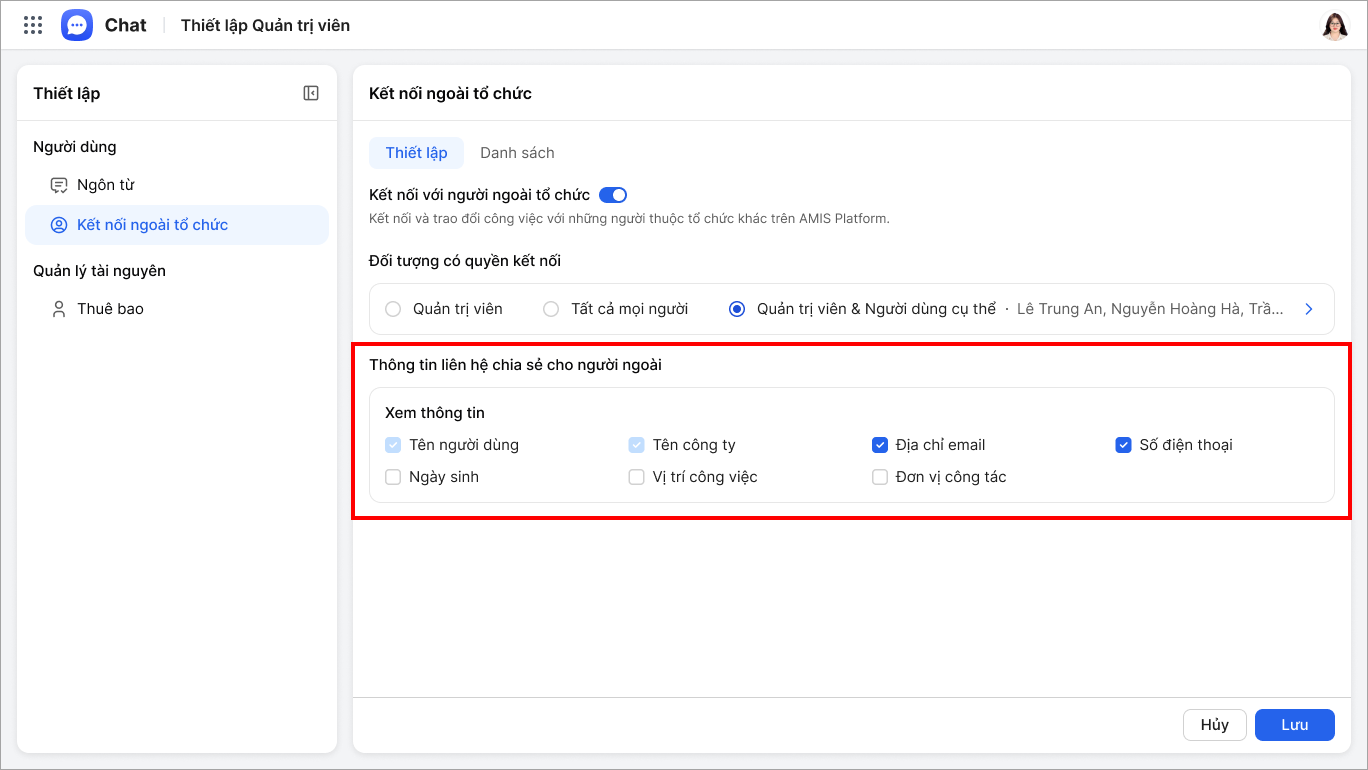This screenshot has width=1368, height=770.
Task: Tick the Đơn vị công tác checkbox
Action: pyautogui.click(x=880, y=477)
